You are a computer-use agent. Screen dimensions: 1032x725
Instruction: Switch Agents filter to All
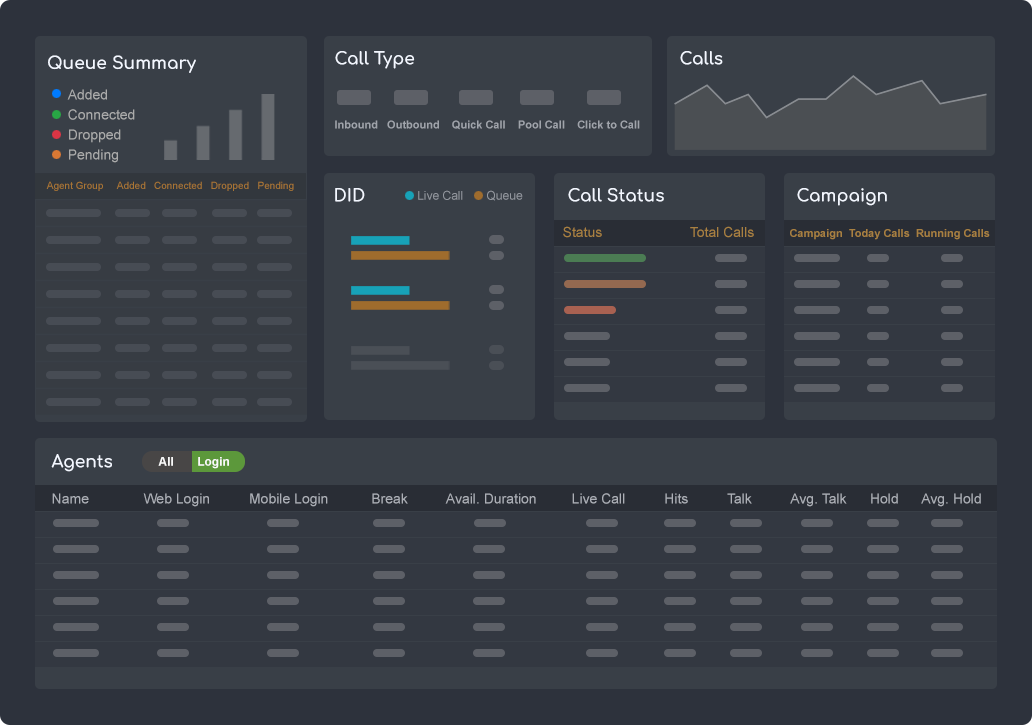coord(166,462)
